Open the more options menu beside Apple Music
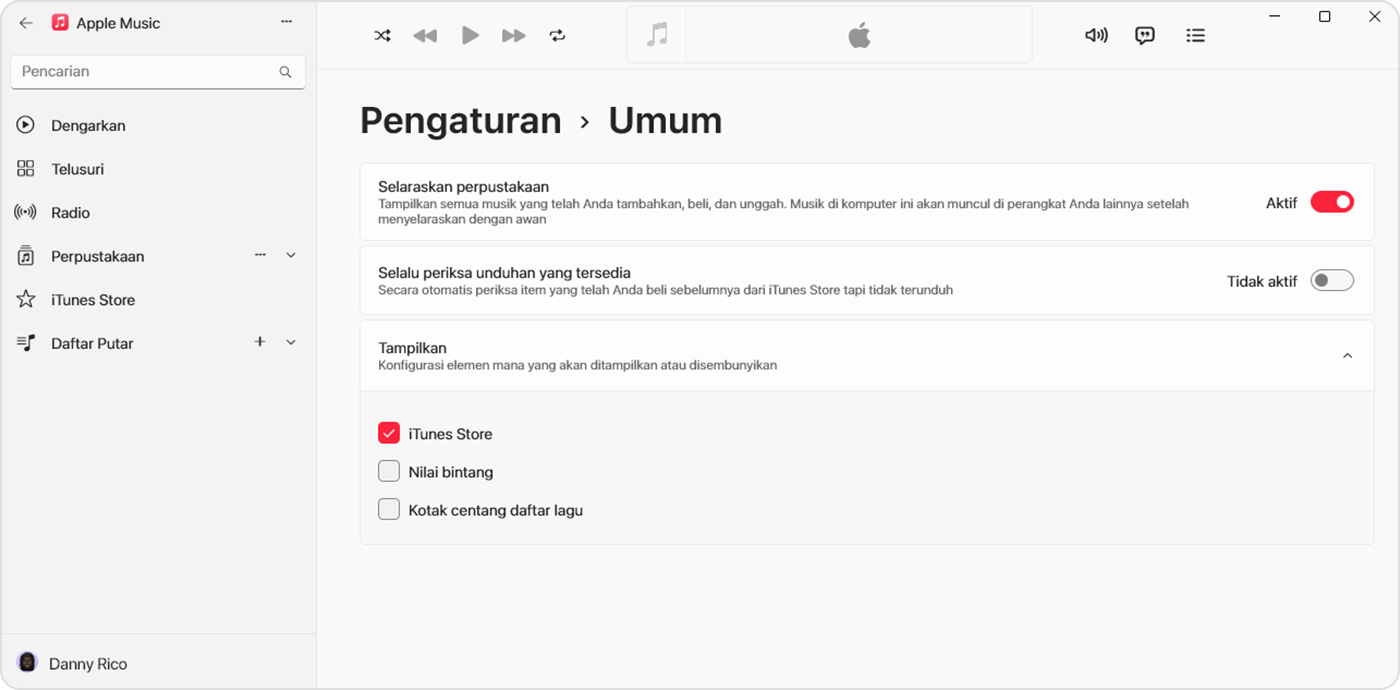Screen dimensions: 1400x690 click(287, 22)
